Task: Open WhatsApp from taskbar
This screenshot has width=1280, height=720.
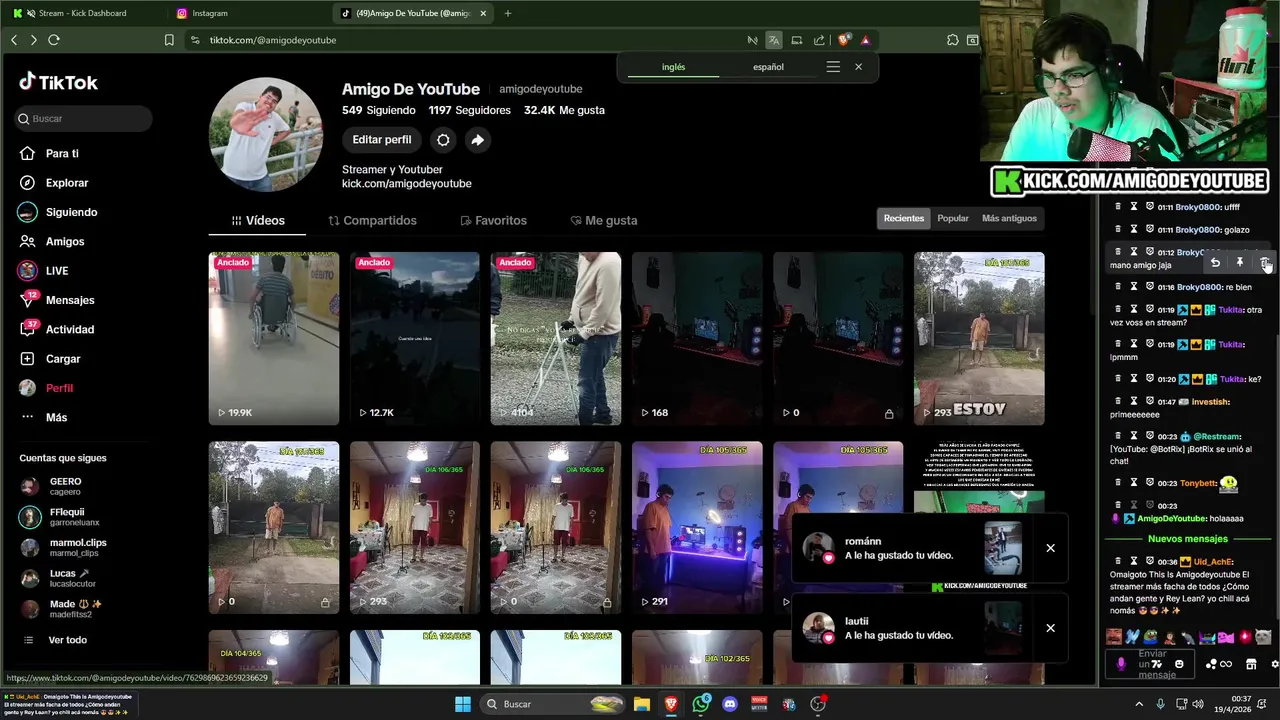Action: coord(700,704)
